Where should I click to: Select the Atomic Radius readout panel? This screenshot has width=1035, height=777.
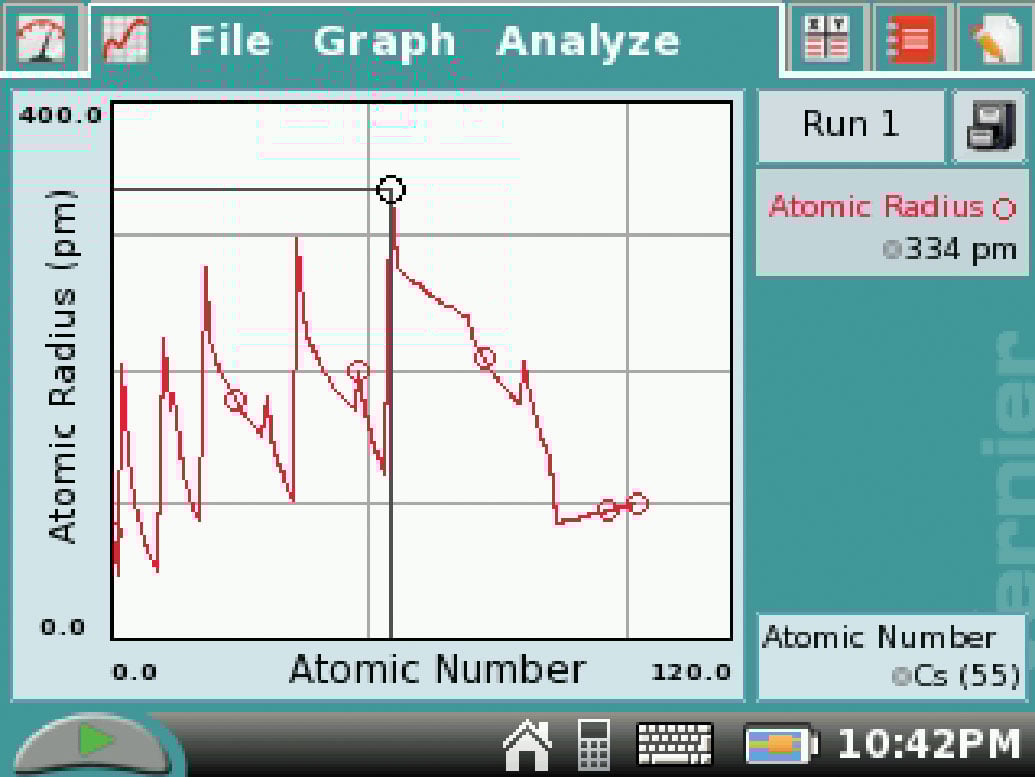coord(891,223)
